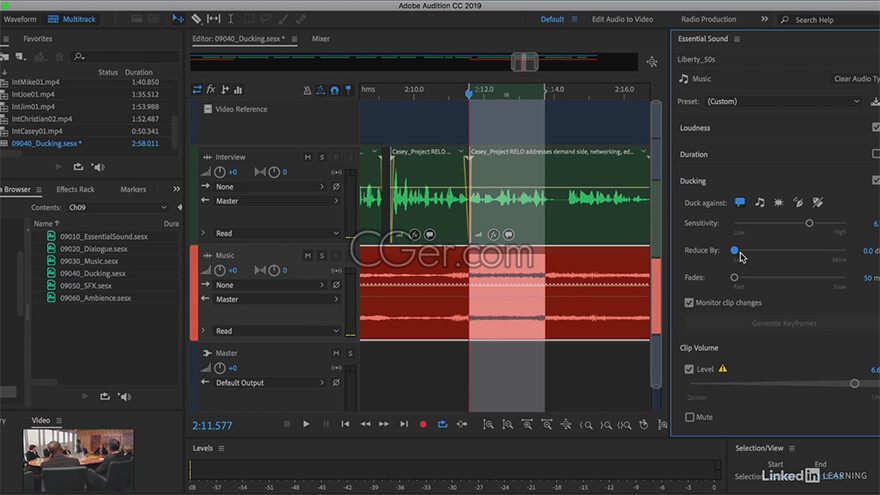Click the Reduce By slider handle

click(x=734, y=250)
